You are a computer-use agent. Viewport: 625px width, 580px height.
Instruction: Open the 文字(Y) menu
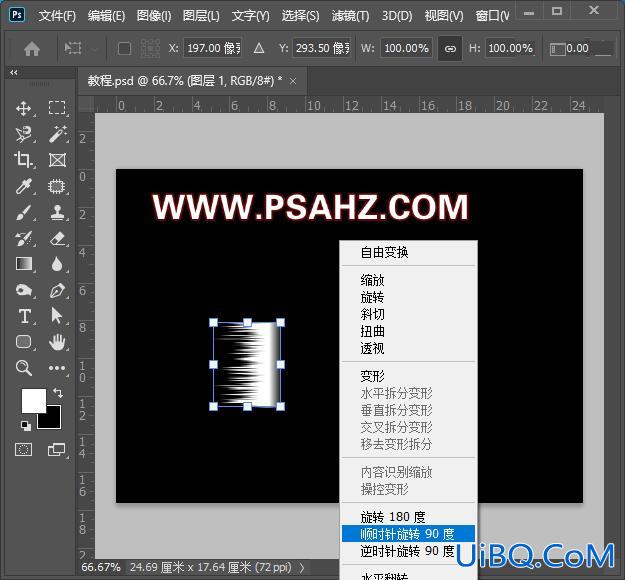[x=250, y=16]
